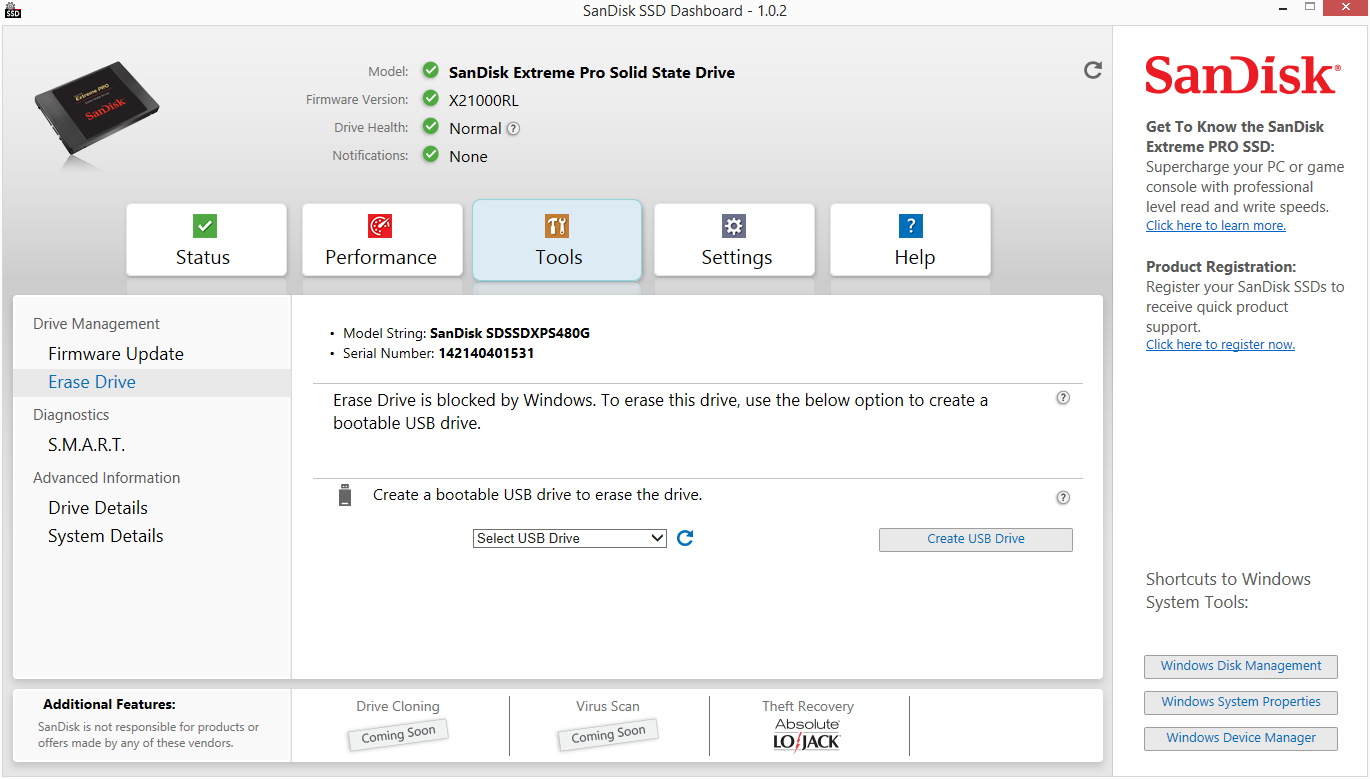The height and width of the screenshot is (779, 1370).
Task: Switch to the Help tab
Action: (x=910, y=240)
